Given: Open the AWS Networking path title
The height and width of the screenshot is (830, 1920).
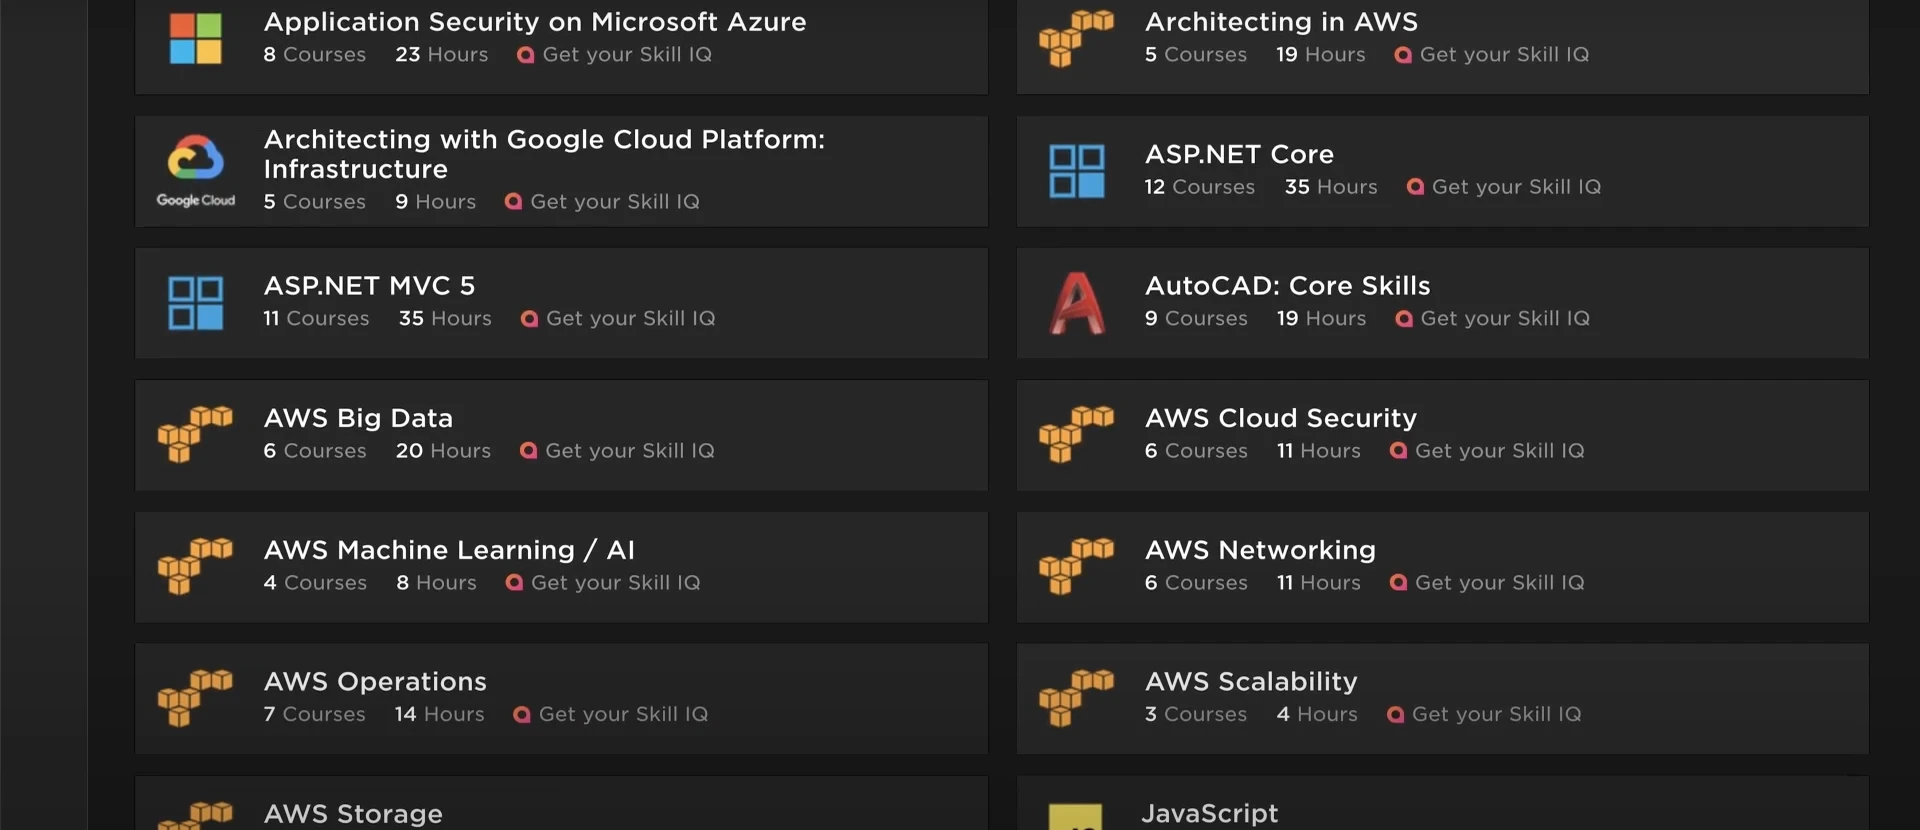Looking at the screenshot, I should [x=1260, y=550].
